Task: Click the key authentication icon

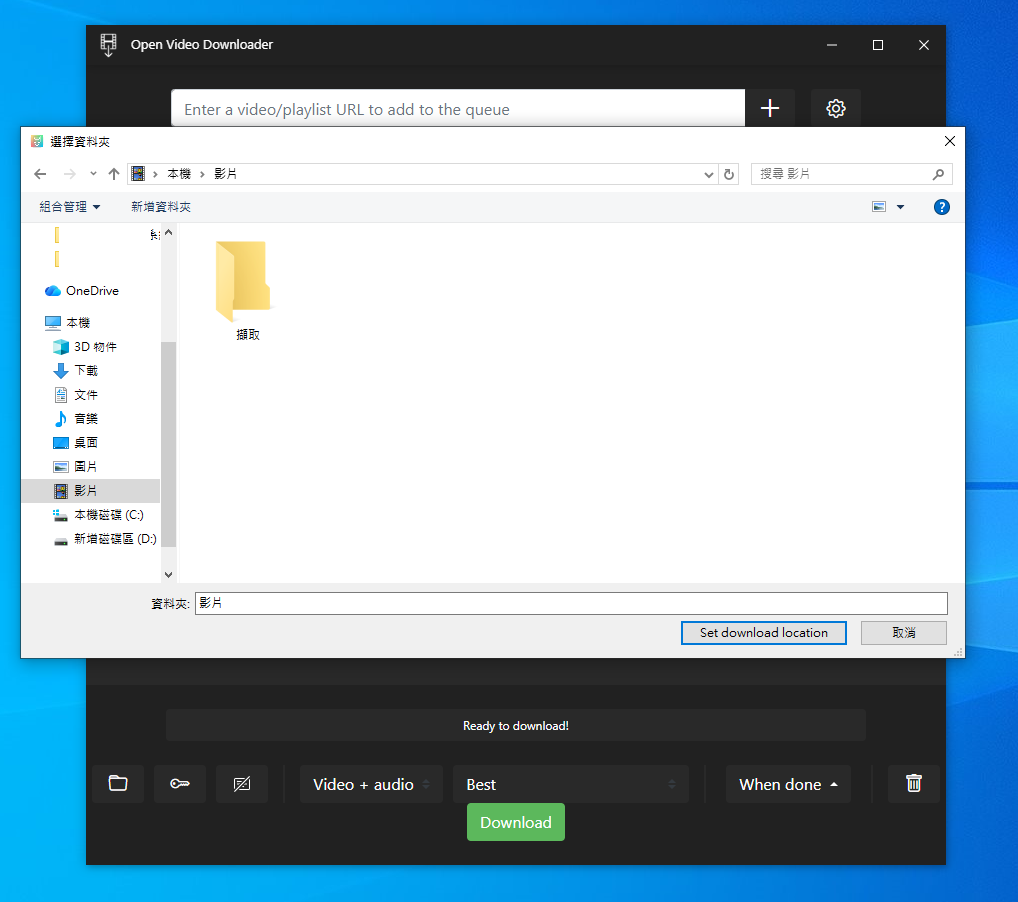Action: pyautogui.click(x=180, y=784)
